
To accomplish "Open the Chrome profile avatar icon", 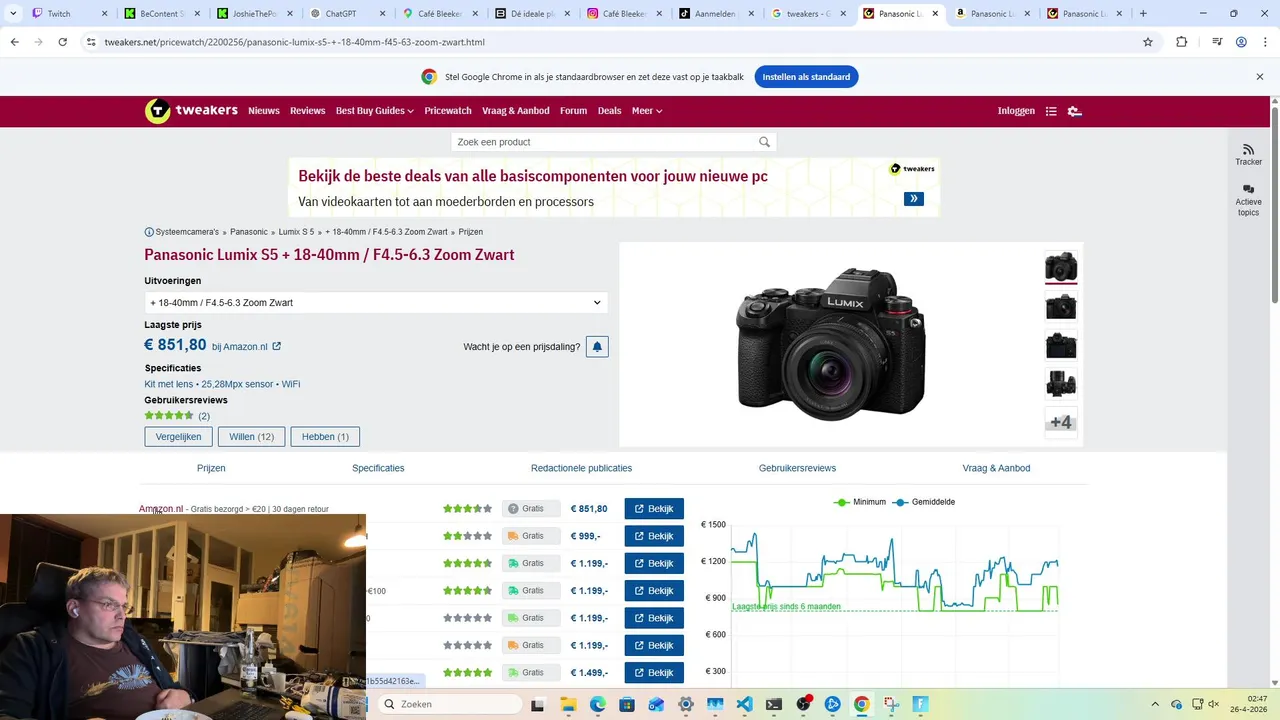I will (x=1241, y=42).
